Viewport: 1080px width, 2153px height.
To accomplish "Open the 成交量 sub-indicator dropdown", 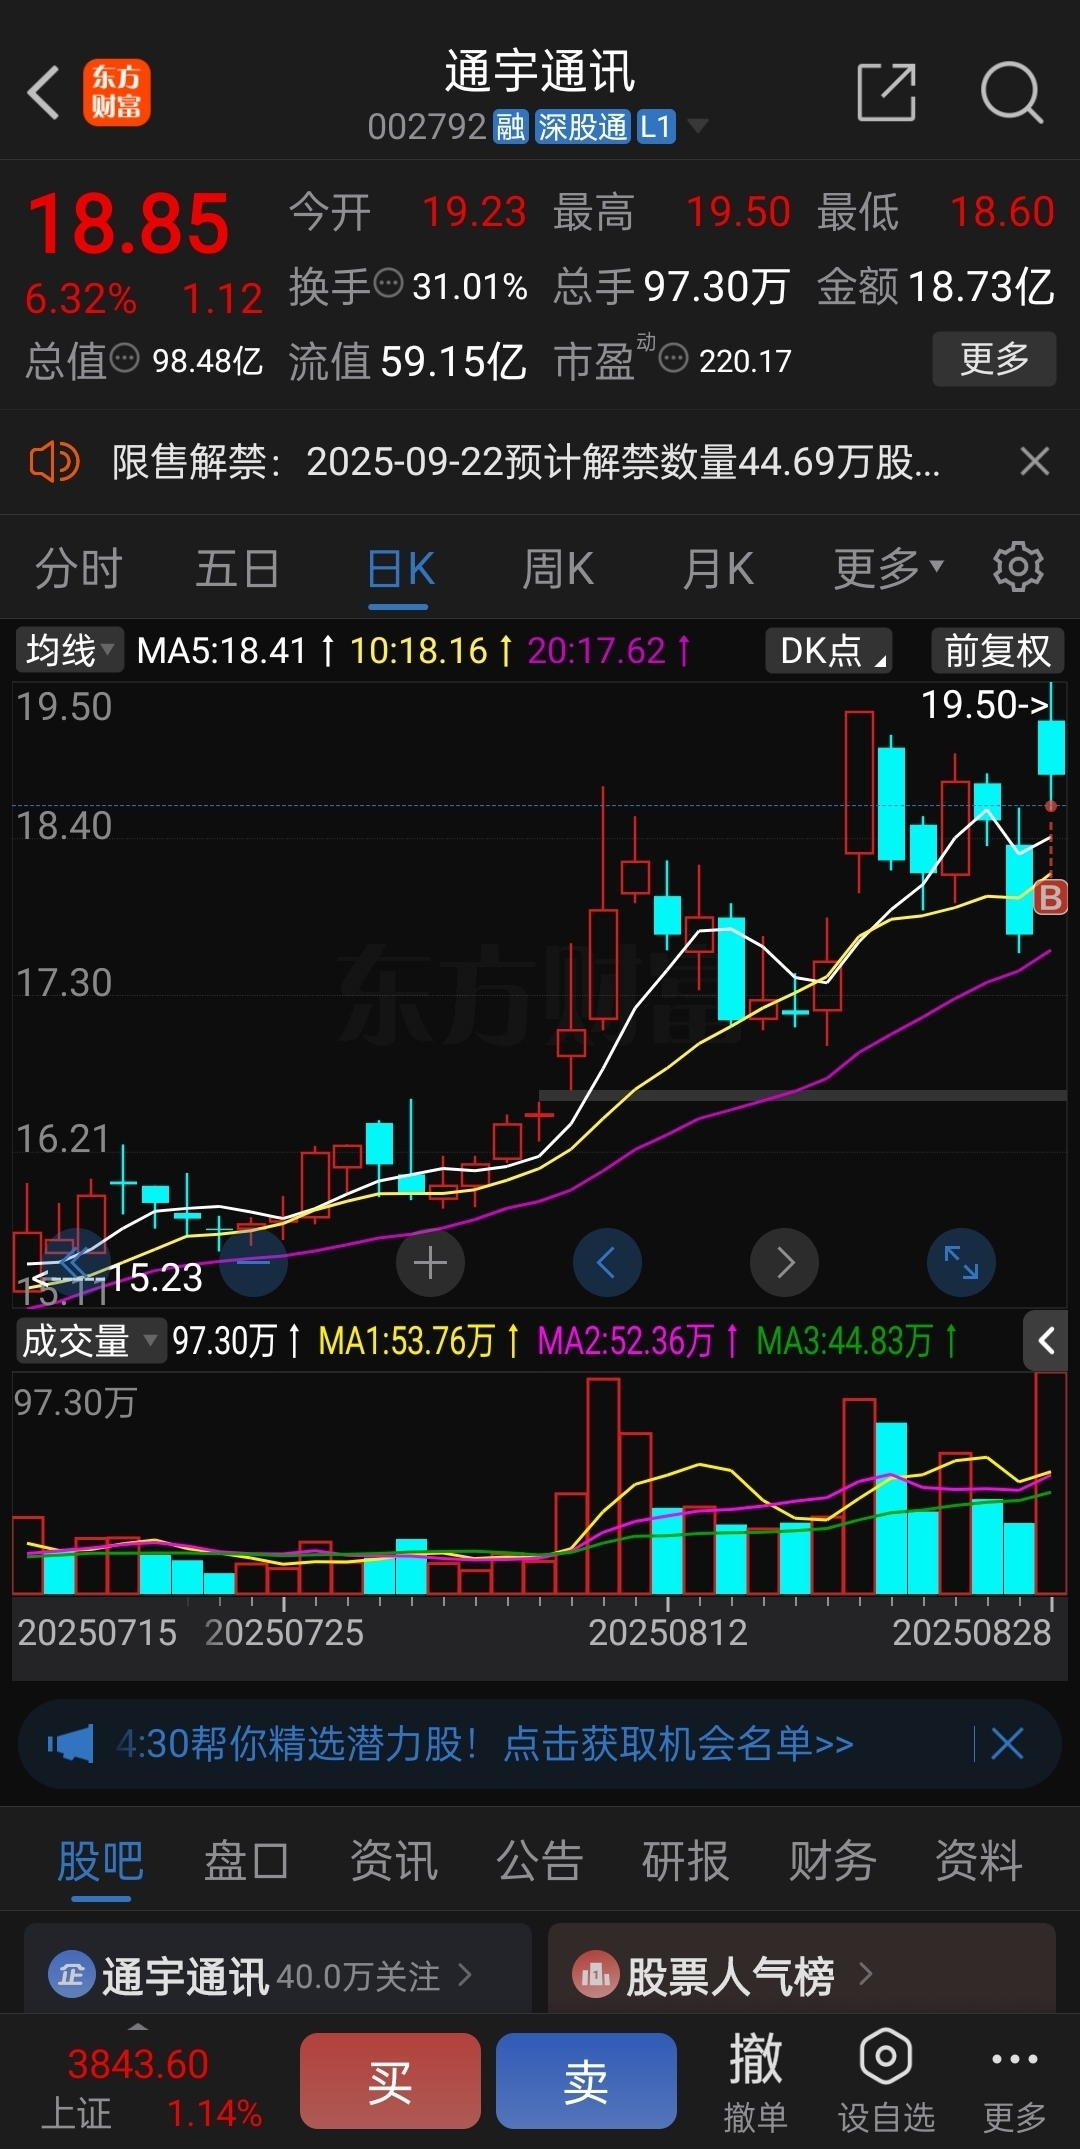I will [x=90, y=1341].
